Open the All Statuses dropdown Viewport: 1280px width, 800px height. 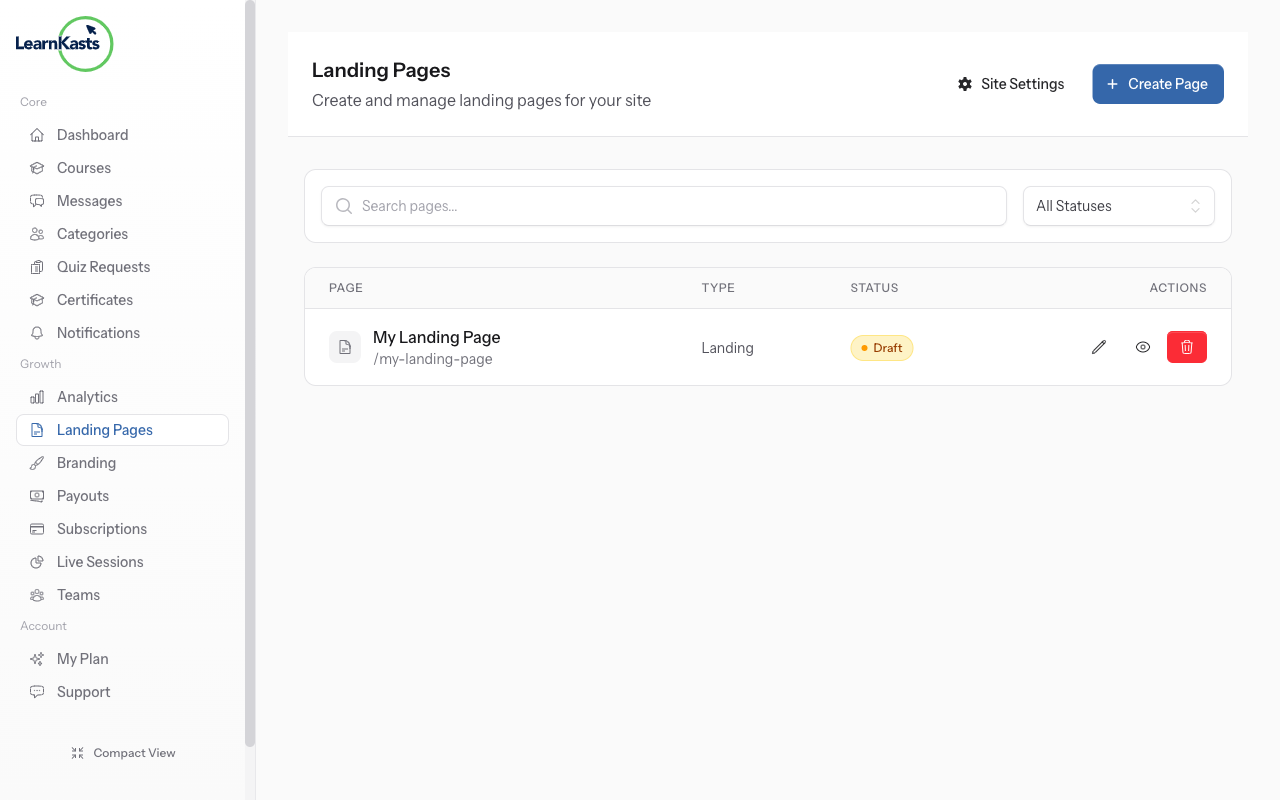pos(1118,206)
